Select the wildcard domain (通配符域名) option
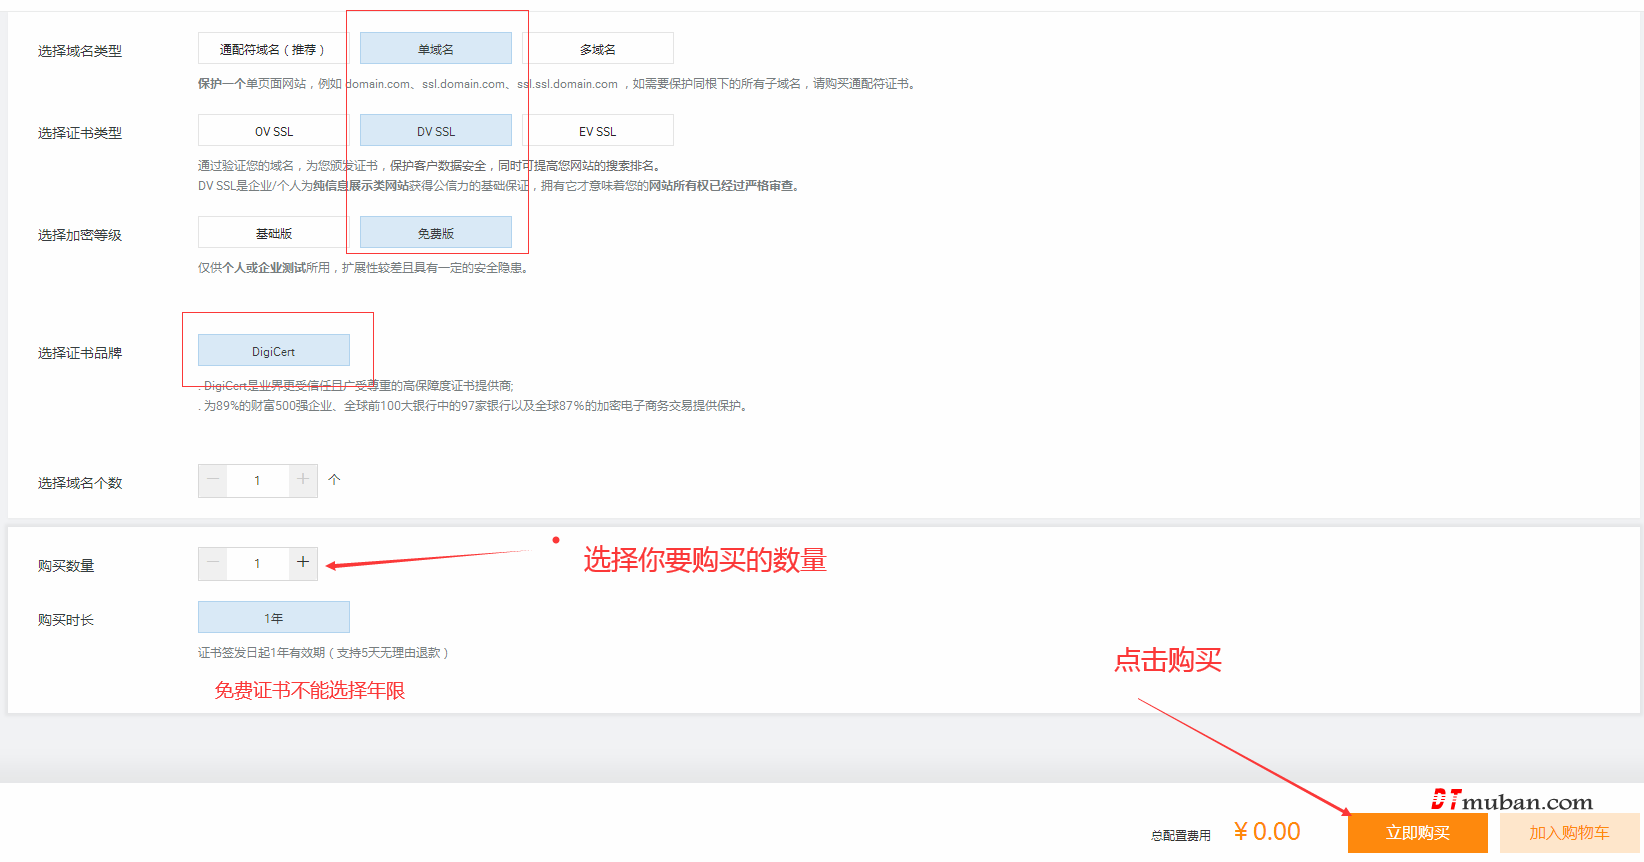The image size is (1644, 862). click(273, 49)
